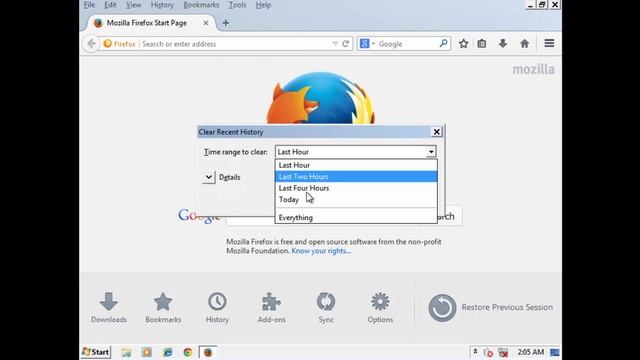Open a new tab with plus button
This screenshot has height=360, width=640.
(x=225, y=23)
